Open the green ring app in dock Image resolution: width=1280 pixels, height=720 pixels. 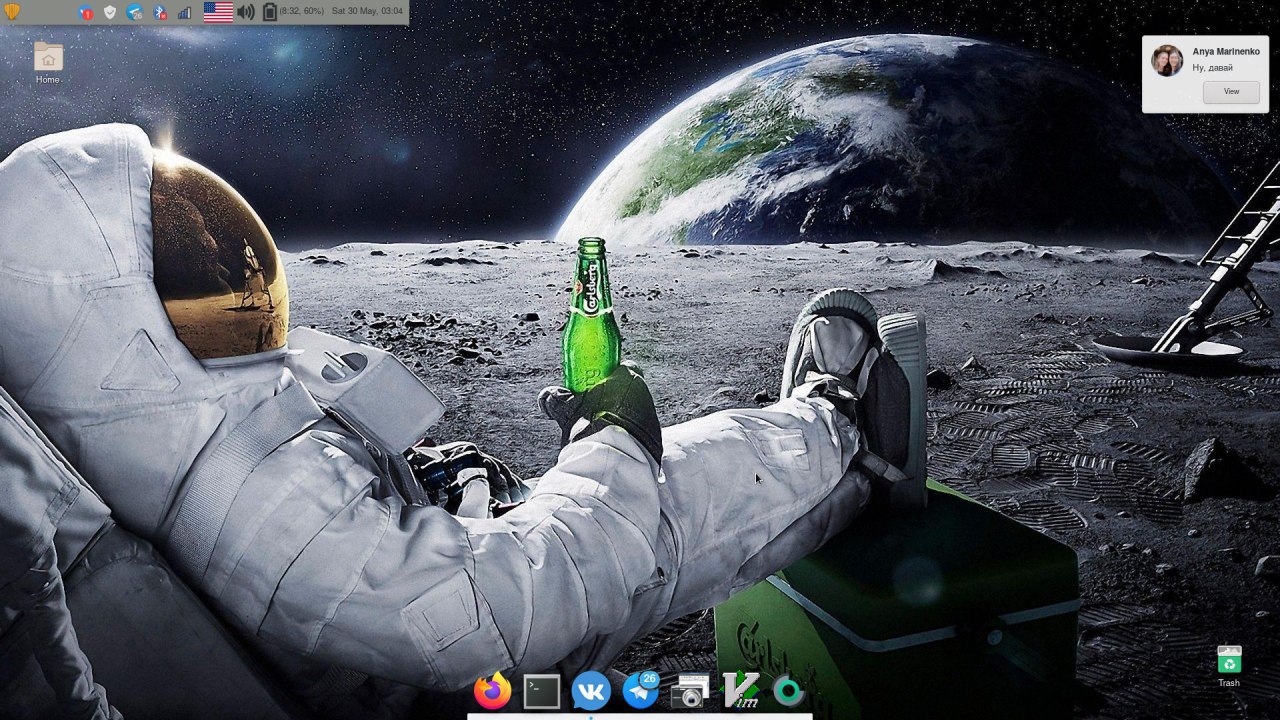(789, 691)
